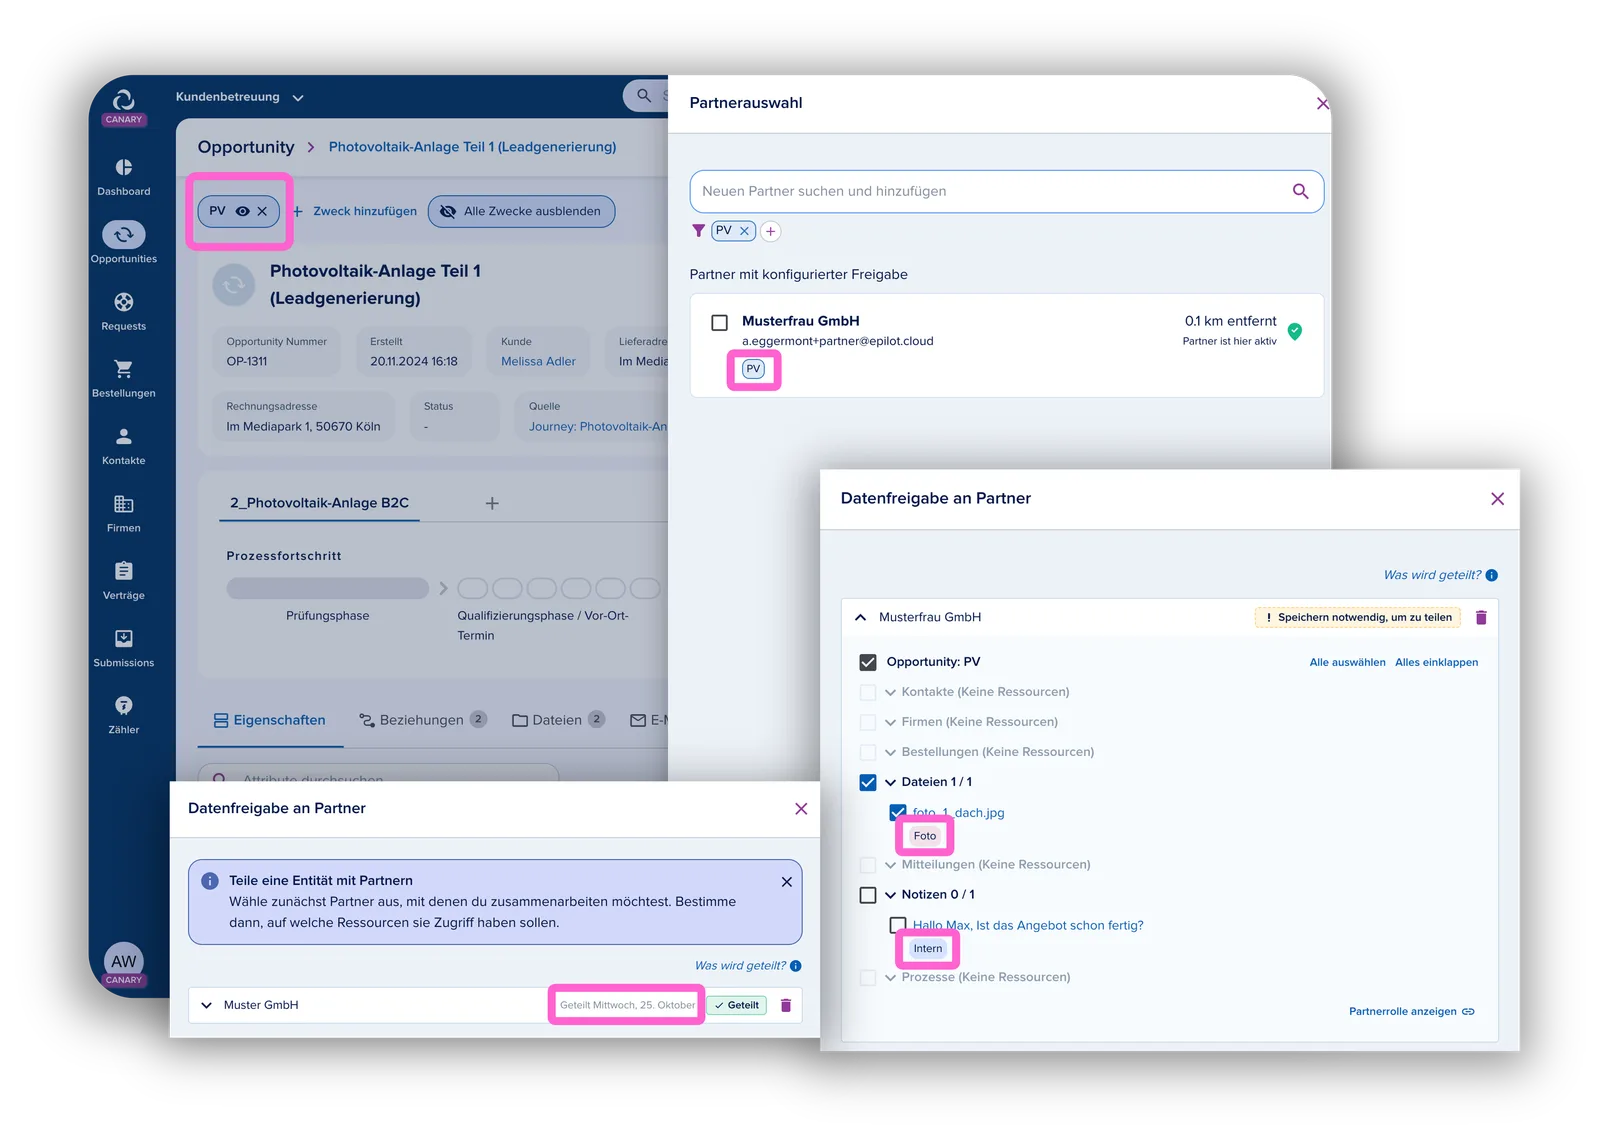
Task: Click the opportunity avatar icon beside the title
Action: [x=234, y=285]
